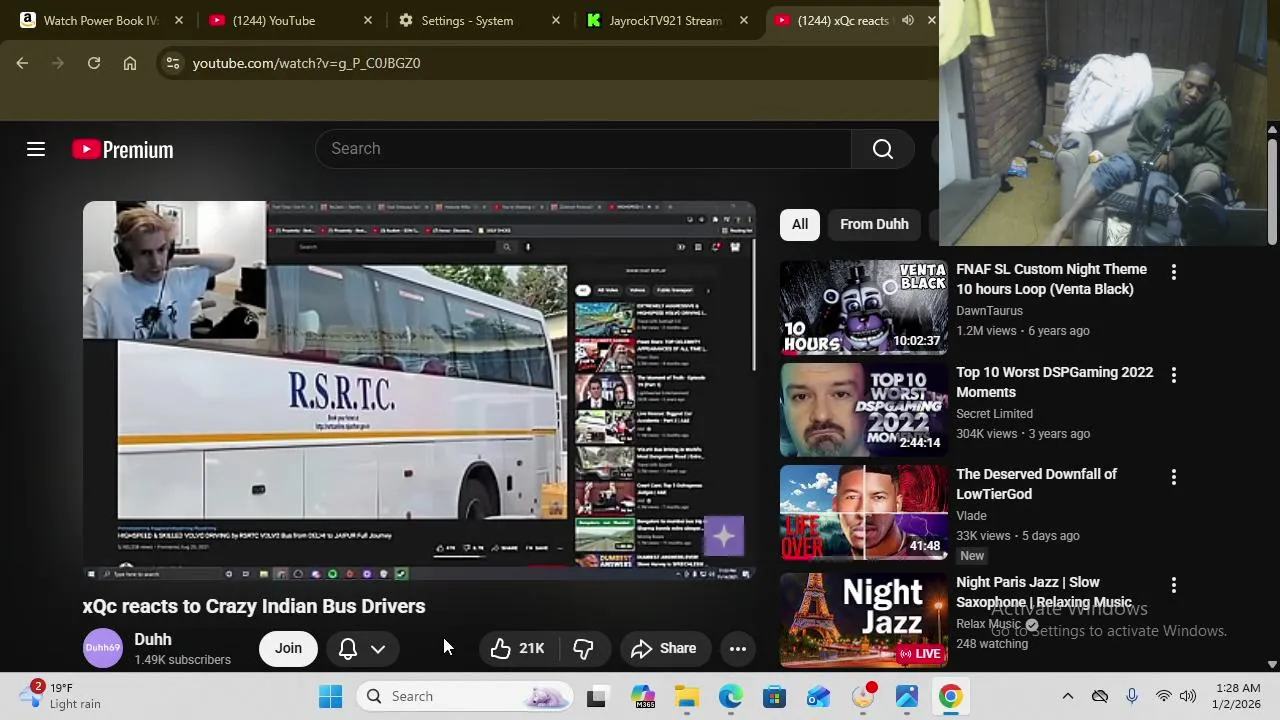Expand the notification preferences chevron

click(x=378, y=648)
